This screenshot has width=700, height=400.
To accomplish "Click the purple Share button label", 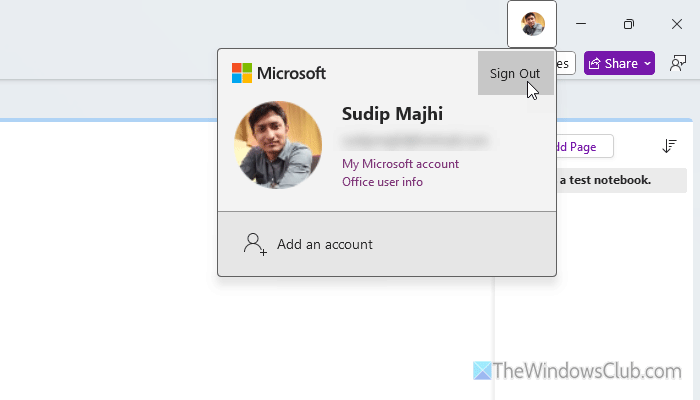I will tap(621, 63).
